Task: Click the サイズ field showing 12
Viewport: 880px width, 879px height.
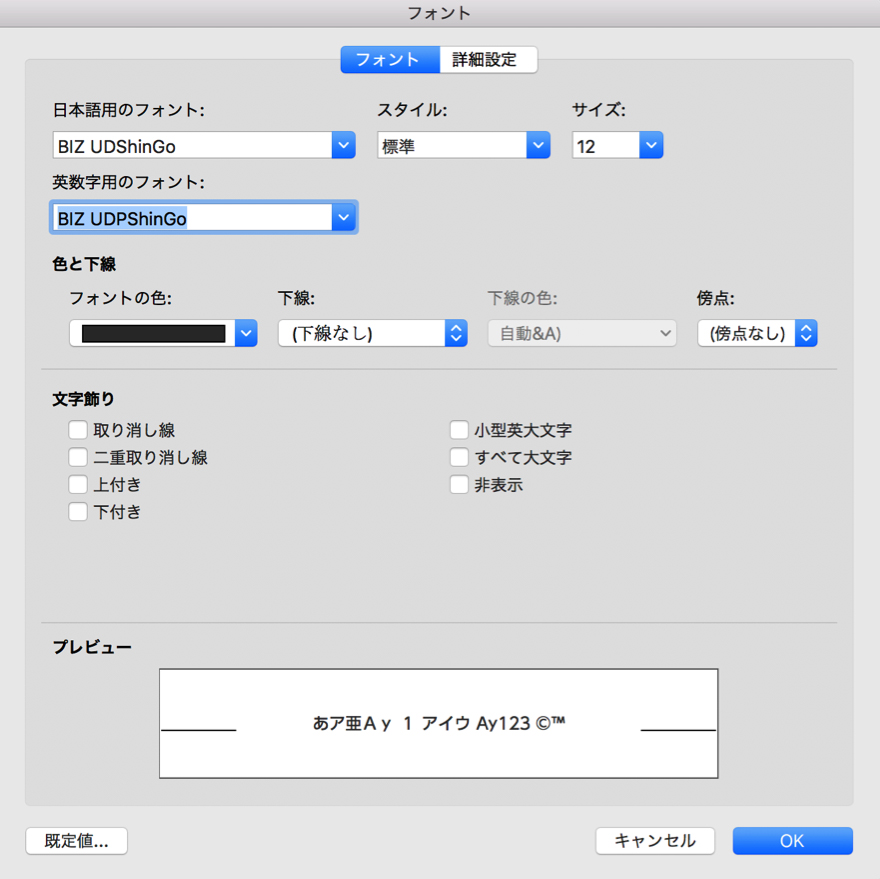Action: pyautogui.click(x=606, y=145)
